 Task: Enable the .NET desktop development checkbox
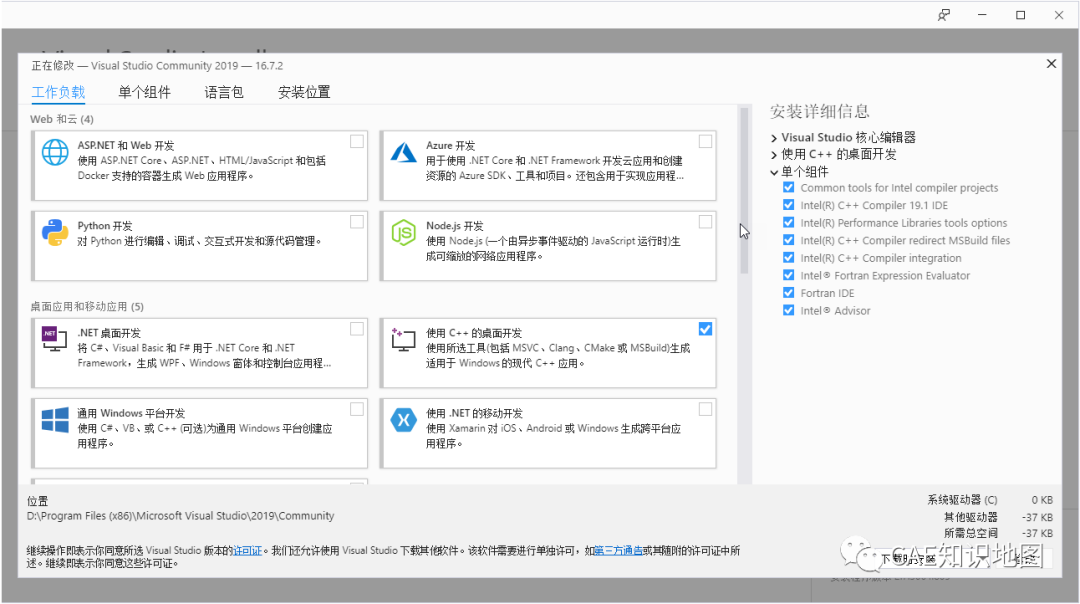(x=357, y=329)
